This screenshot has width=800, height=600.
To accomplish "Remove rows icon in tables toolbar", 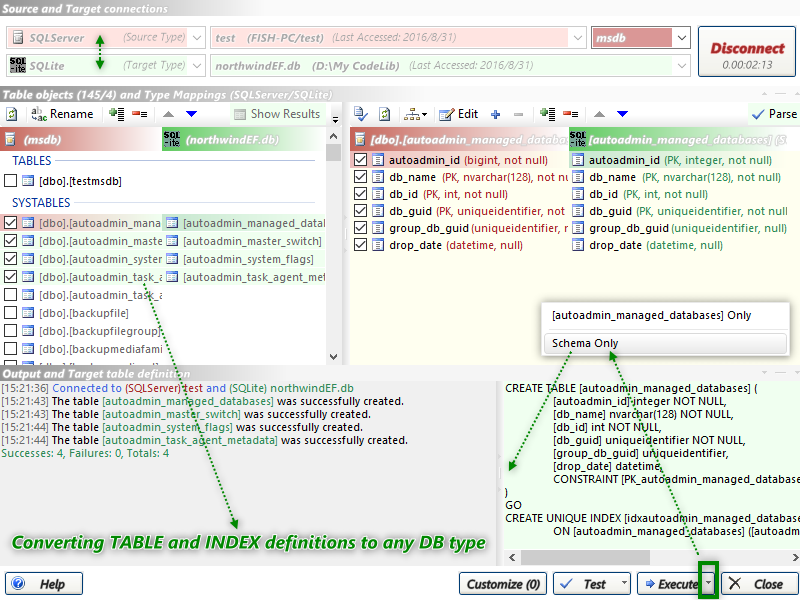I will pos(140,114).
